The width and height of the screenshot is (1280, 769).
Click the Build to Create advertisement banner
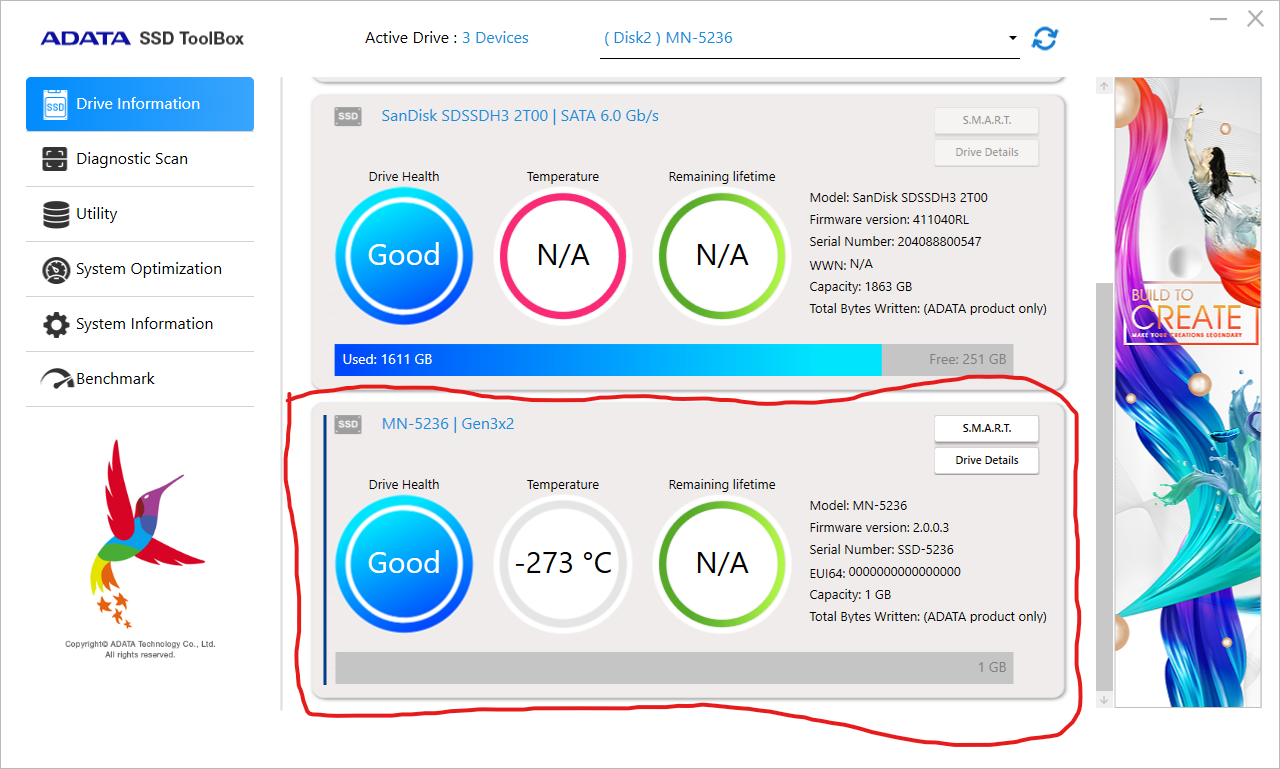1187,392
